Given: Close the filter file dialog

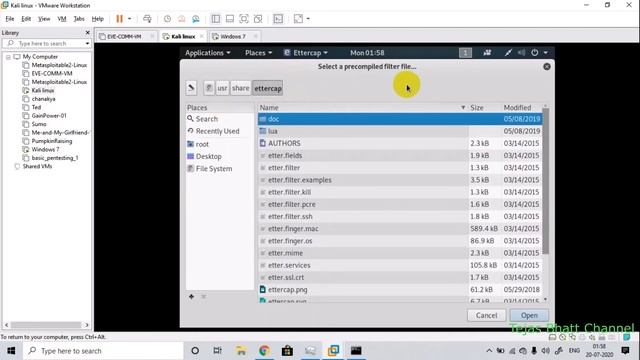Looking at the screenshot, I should (x=547, y=67).
